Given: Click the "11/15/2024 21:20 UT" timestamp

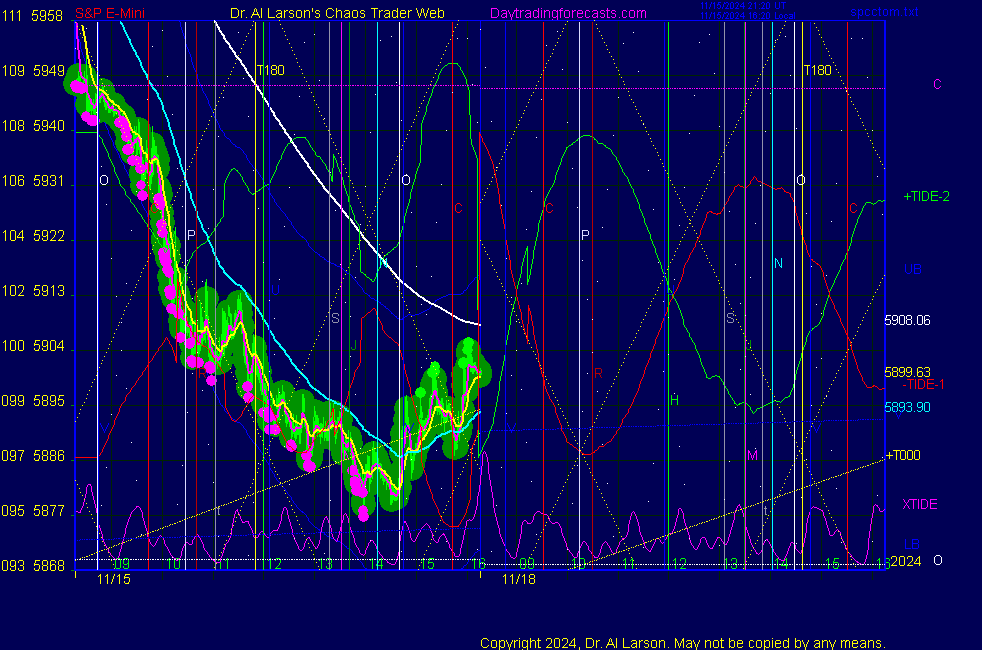Looking at the screenshot, I should coord(743,6).
